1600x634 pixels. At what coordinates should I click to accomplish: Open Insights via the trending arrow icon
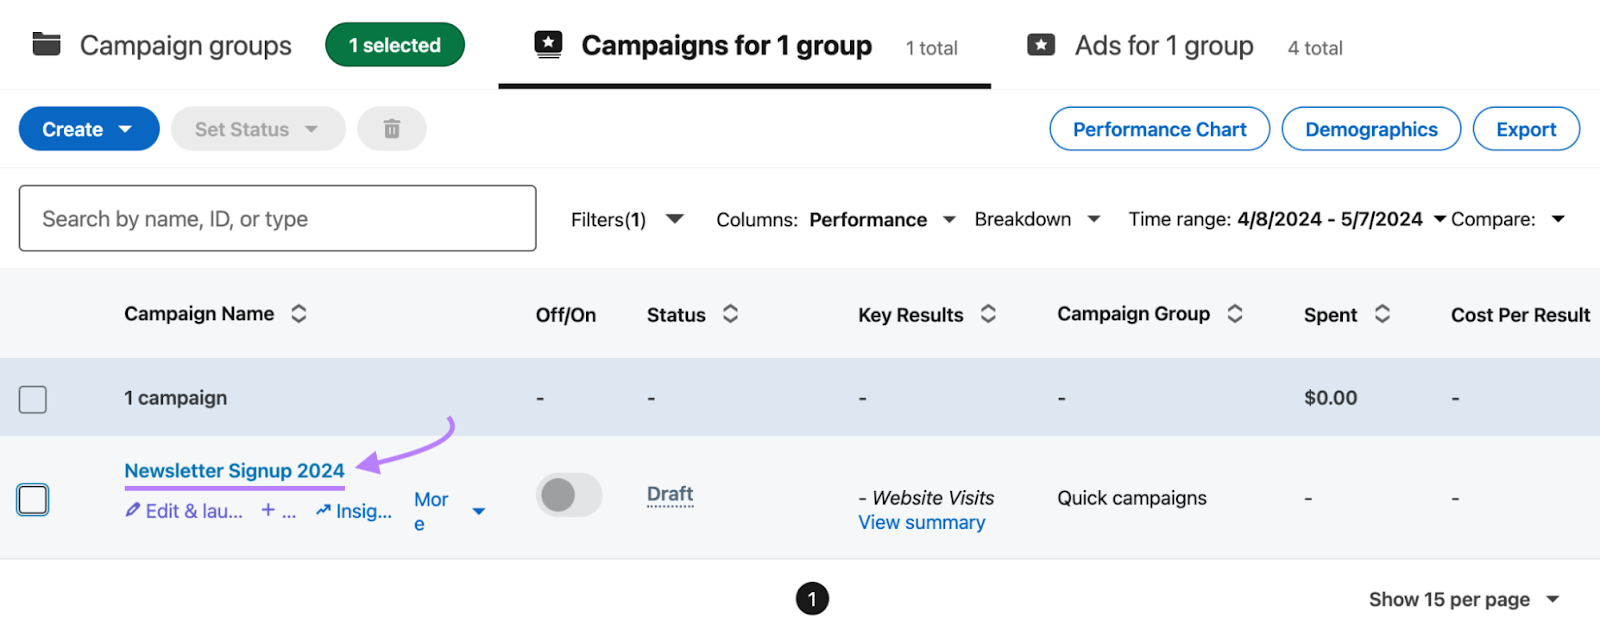pyautogui.click(x=322, y=510)
